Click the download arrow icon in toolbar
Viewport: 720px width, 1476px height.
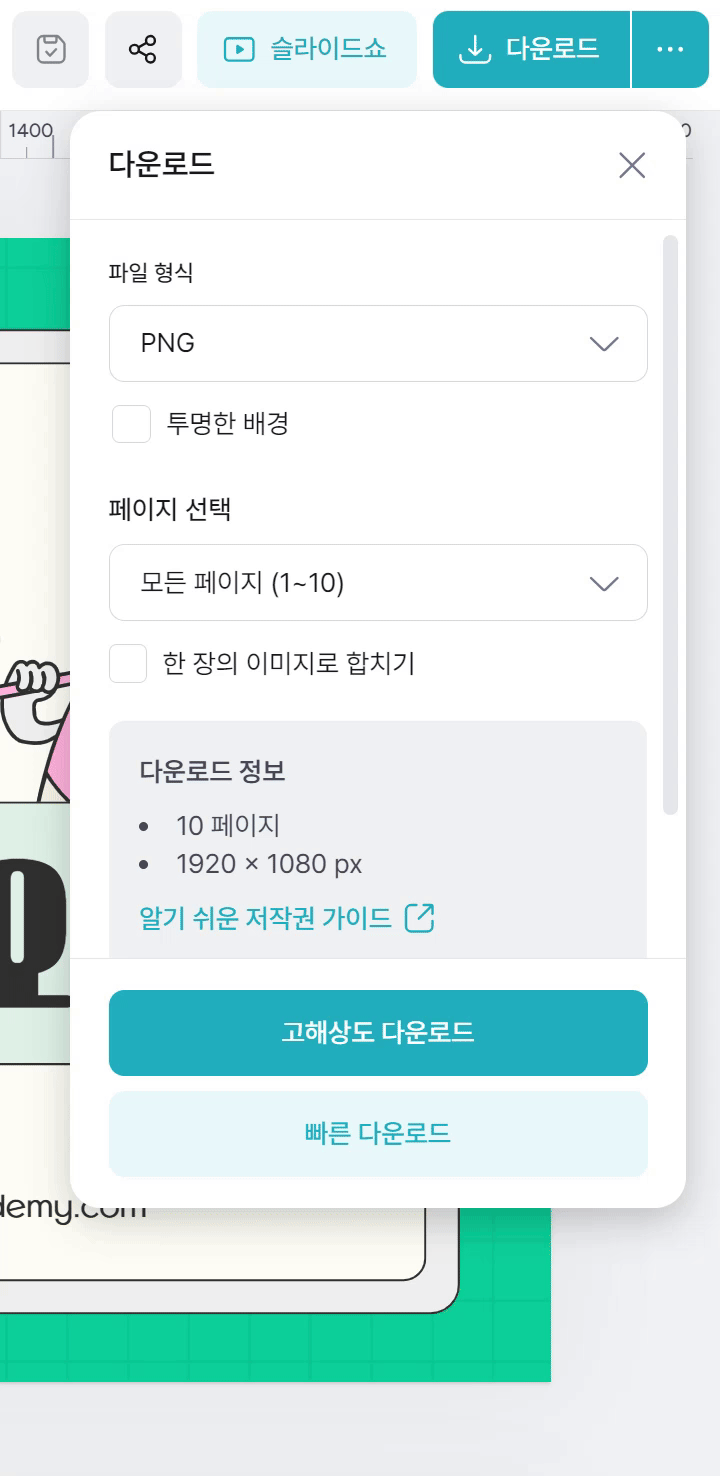[x=474, y=49]
